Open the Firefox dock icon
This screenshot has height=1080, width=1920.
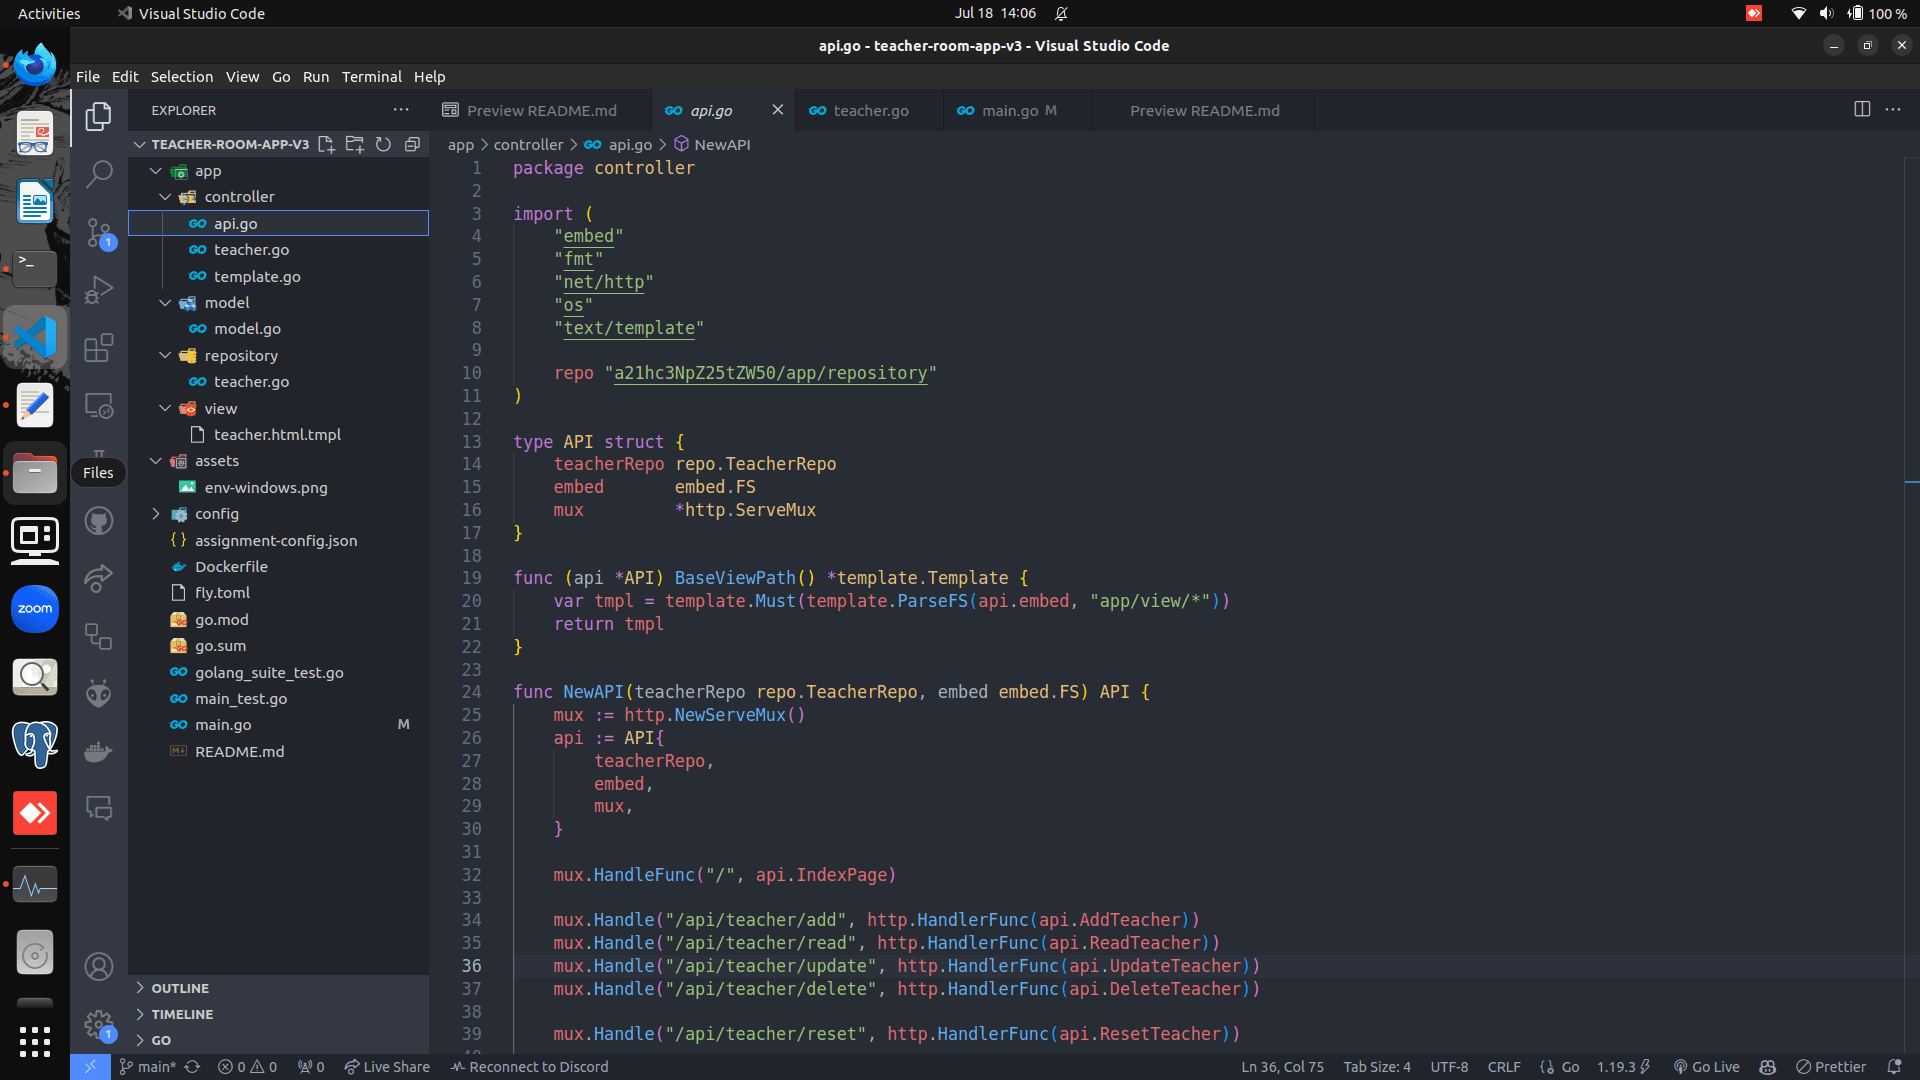click(x=35, y=65)
